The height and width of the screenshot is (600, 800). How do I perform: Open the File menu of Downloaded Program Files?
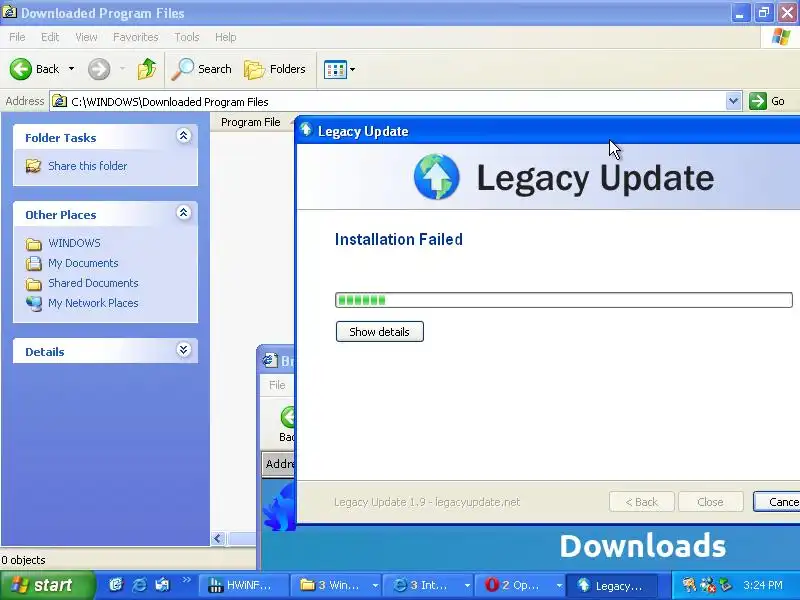[17, 37]
